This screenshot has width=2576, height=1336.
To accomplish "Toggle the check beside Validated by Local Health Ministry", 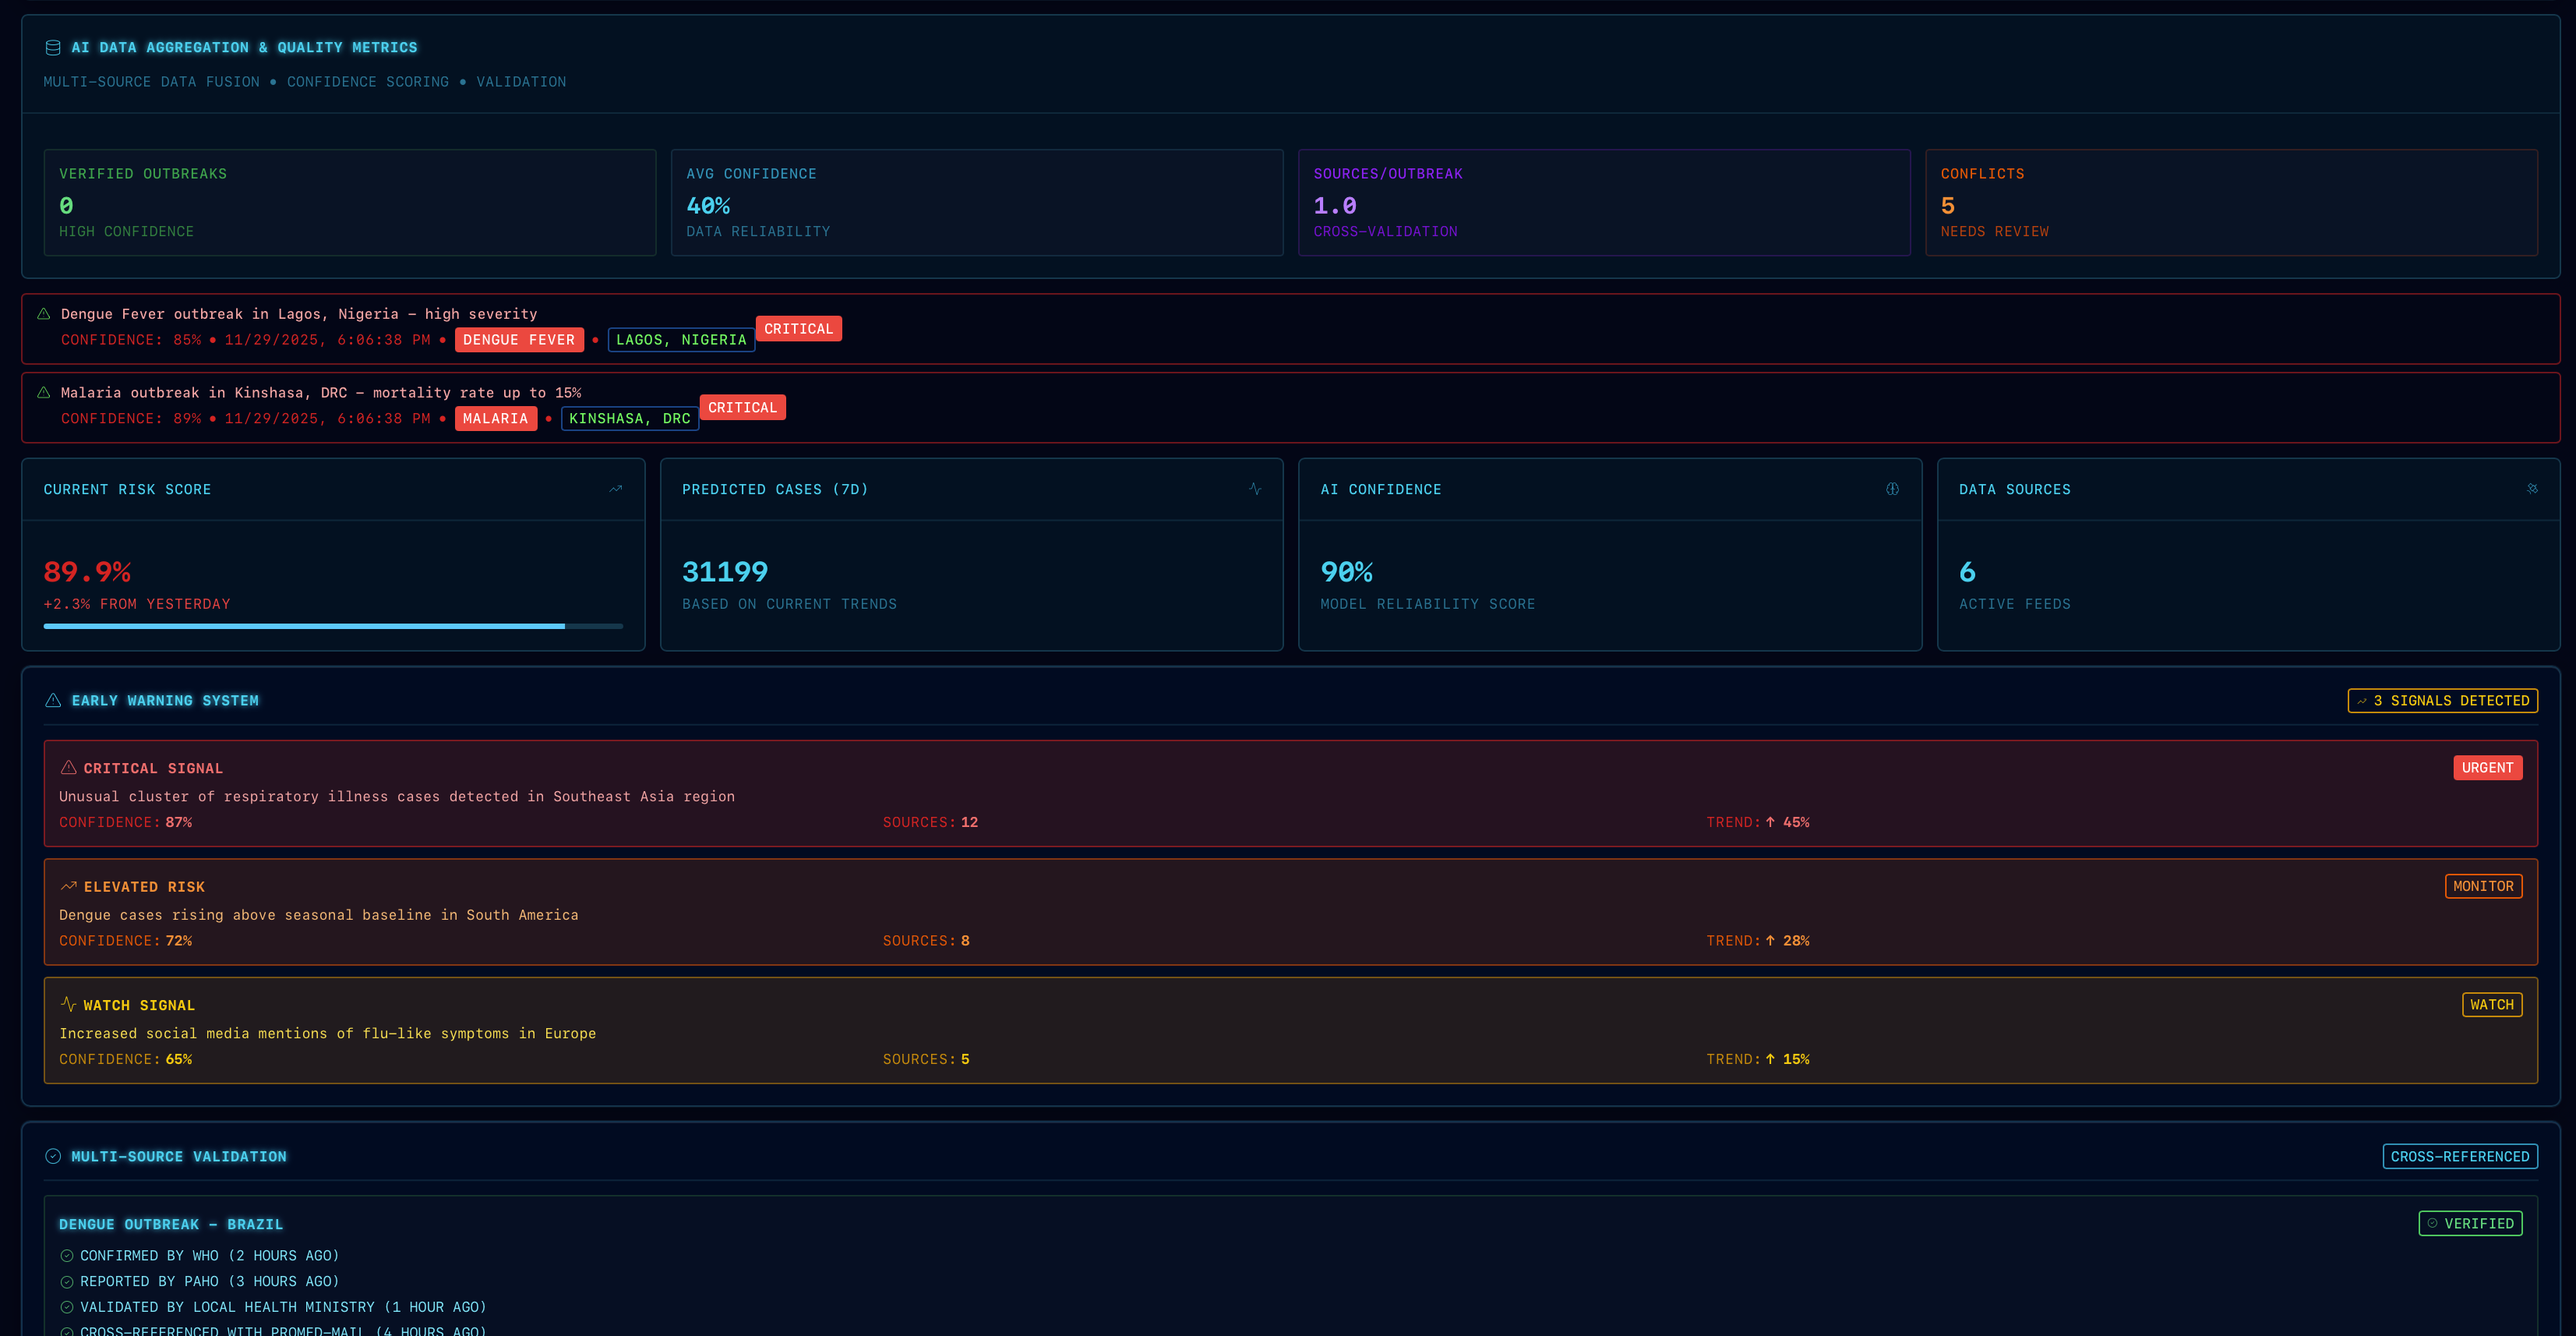I will 66,1307.
